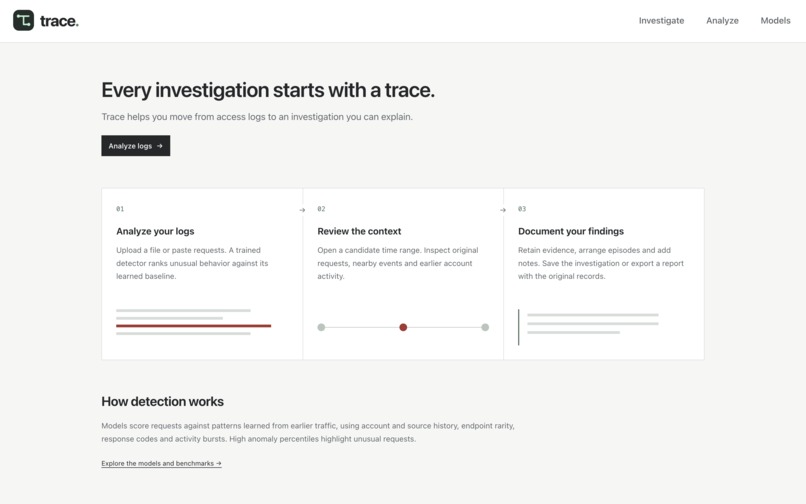
Task: Click the "Analyze your logs" card title
Action: (x=155, y=231)
